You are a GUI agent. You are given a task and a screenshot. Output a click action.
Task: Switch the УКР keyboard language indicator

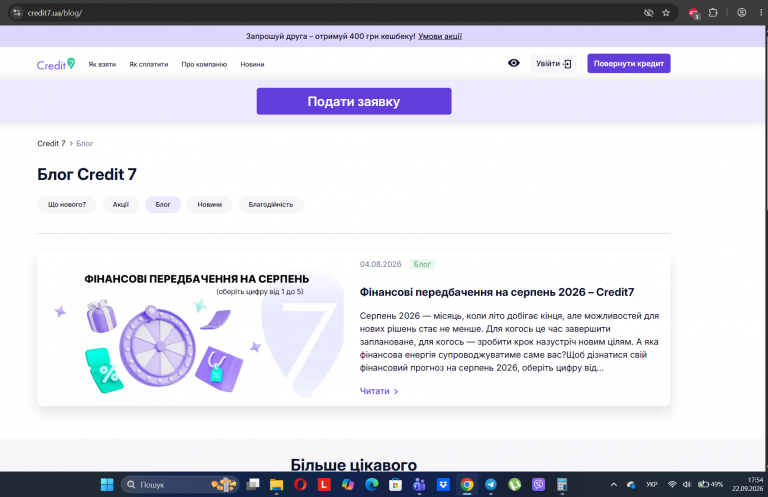tap(651, 484)
